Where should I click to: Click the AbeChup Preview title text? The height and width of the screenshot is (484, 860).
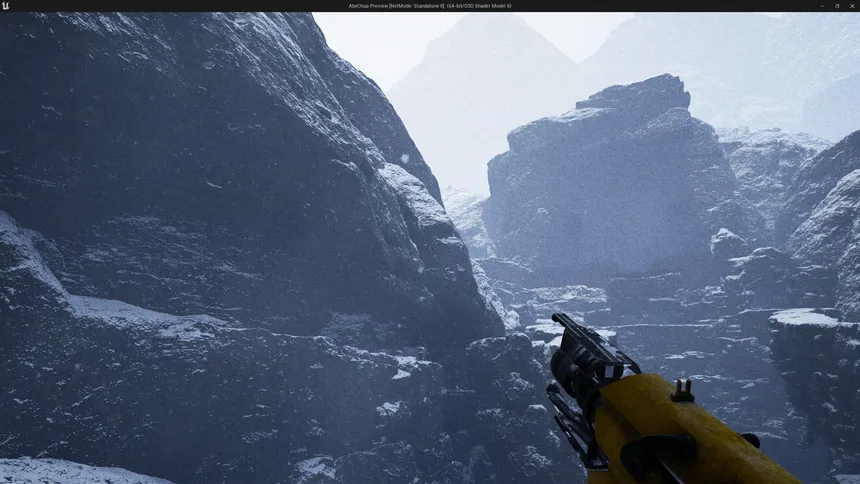(x=430, y=6)
